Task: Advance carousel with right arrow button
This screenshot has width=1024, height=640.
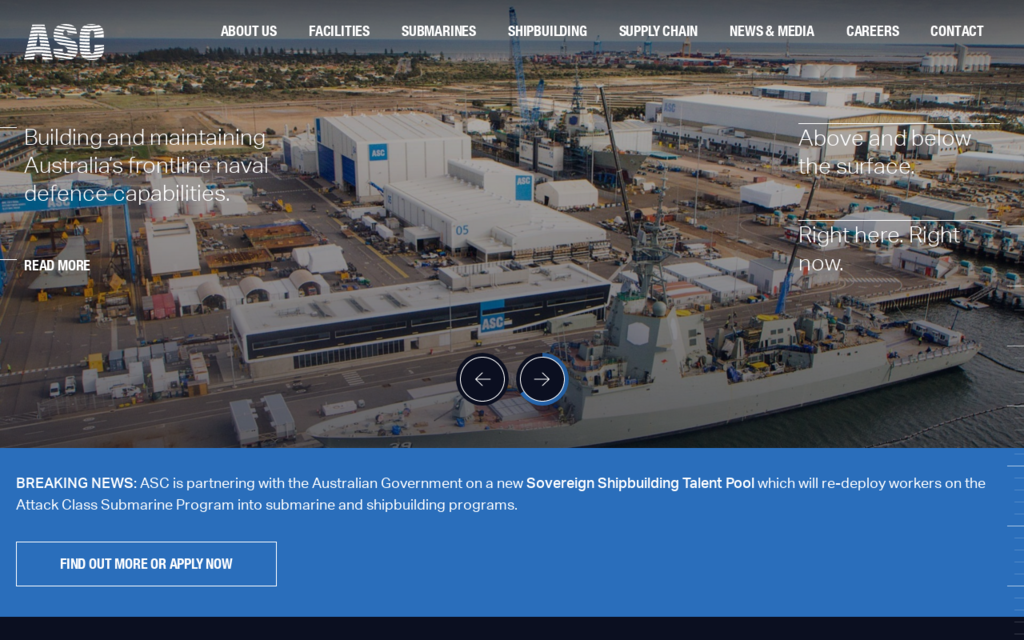Action: pos(542,379)
